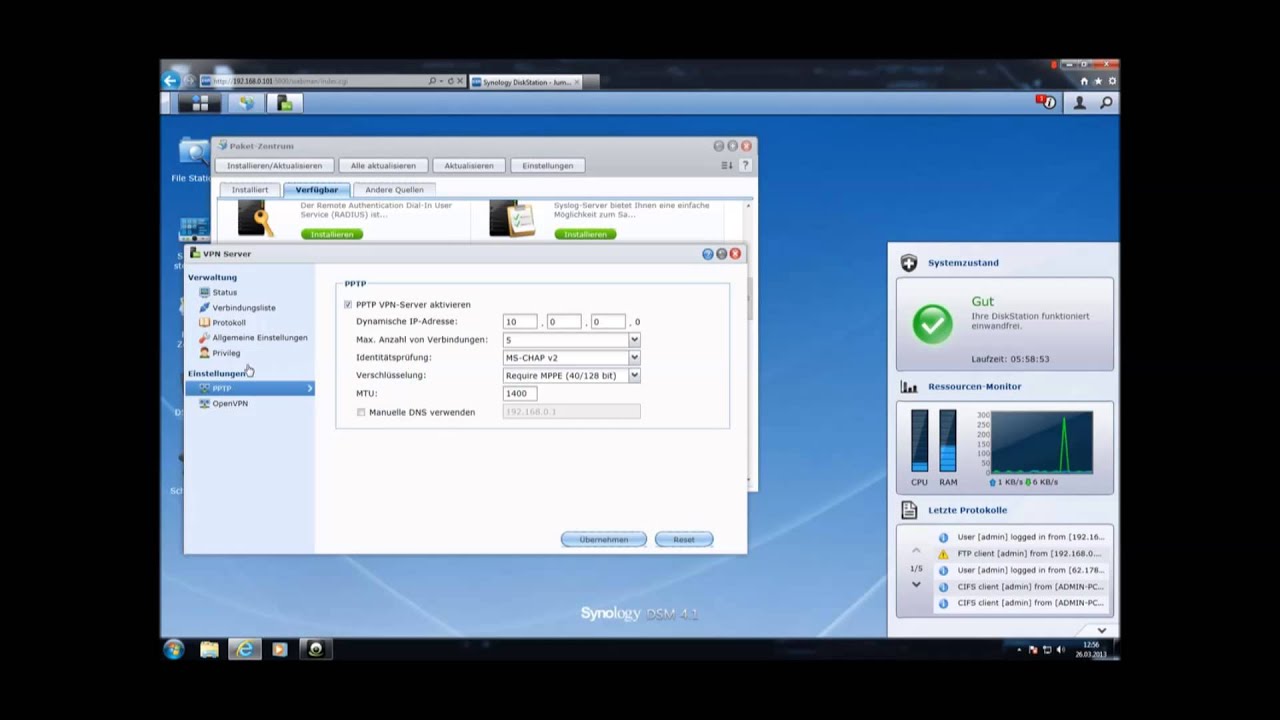Click the Aktualisieren button in Paket-Zentrum
1280x720 pixels.
469,165
